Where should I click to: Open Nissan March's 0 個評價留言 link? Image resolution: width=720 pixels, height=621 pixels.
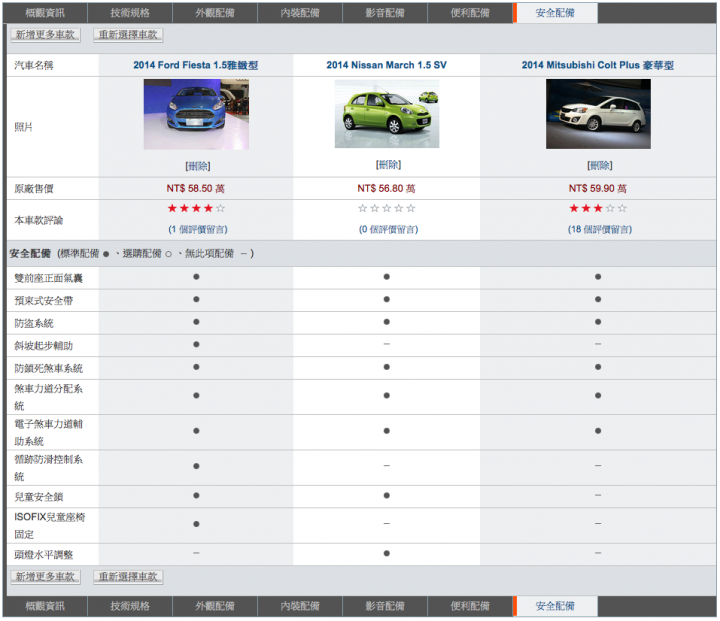coord(388,229)
